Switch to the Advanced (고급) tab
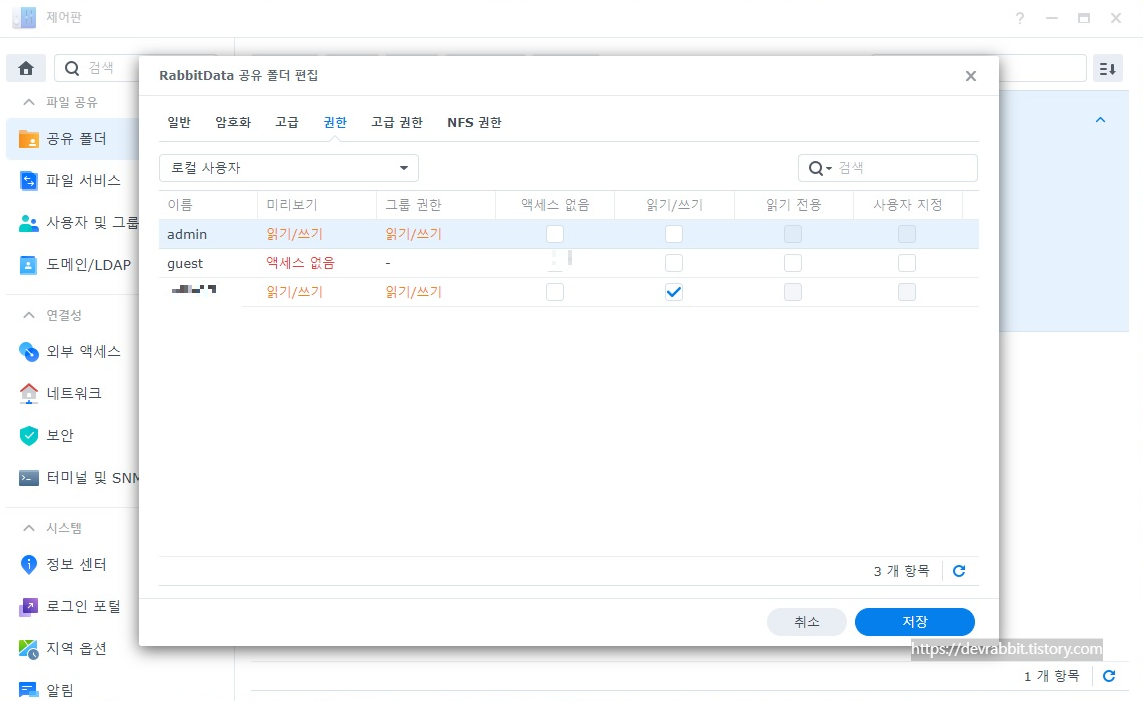This screenshot has width=1143, height=701. point(286,122)
